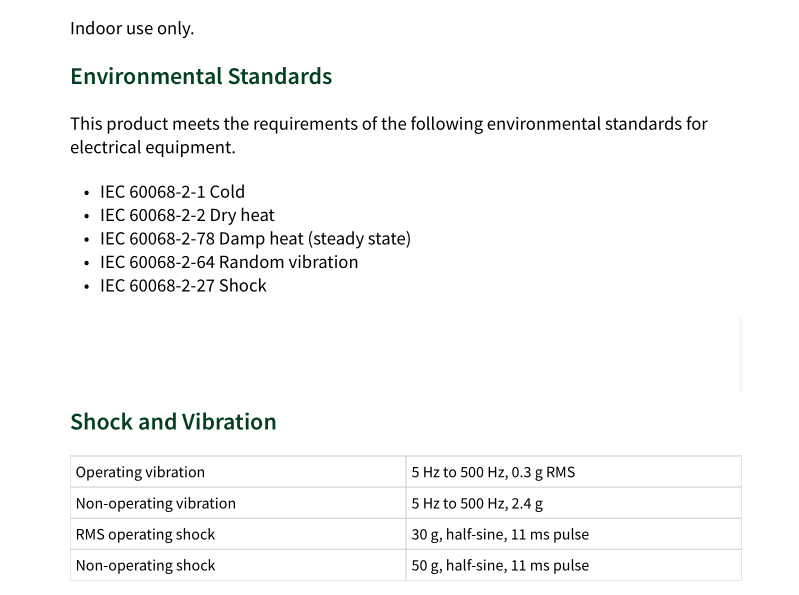Screen dimensions: 799x595
Task: Select the "50 g, half-sine, 11 ms pulse" cell
Action: click(500, 565)
